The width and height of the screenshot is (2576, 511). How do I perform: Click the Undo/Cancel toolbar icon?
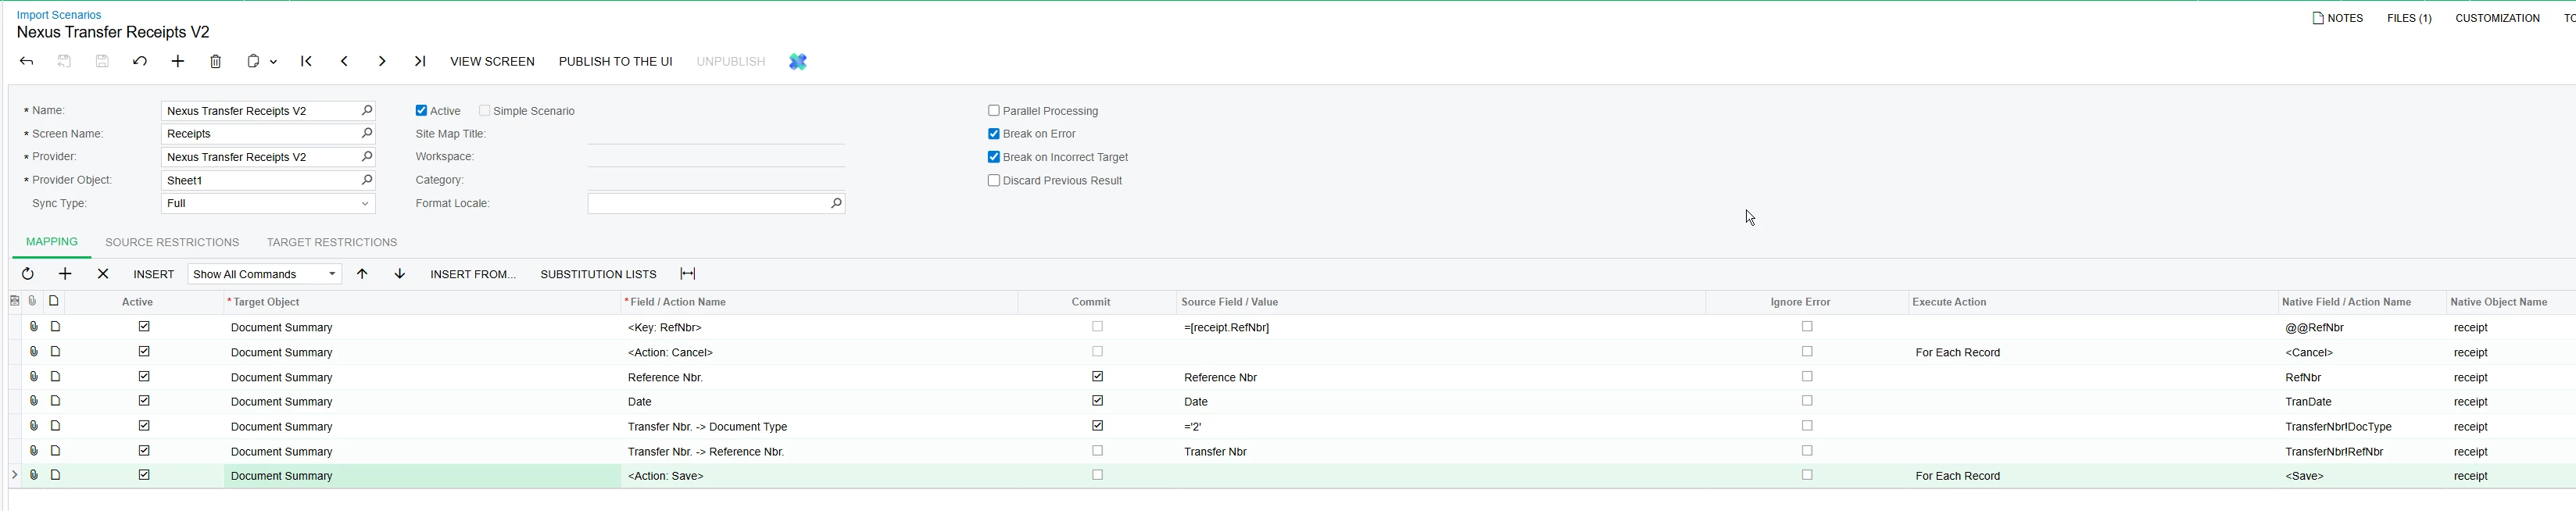tap(140, 62)
